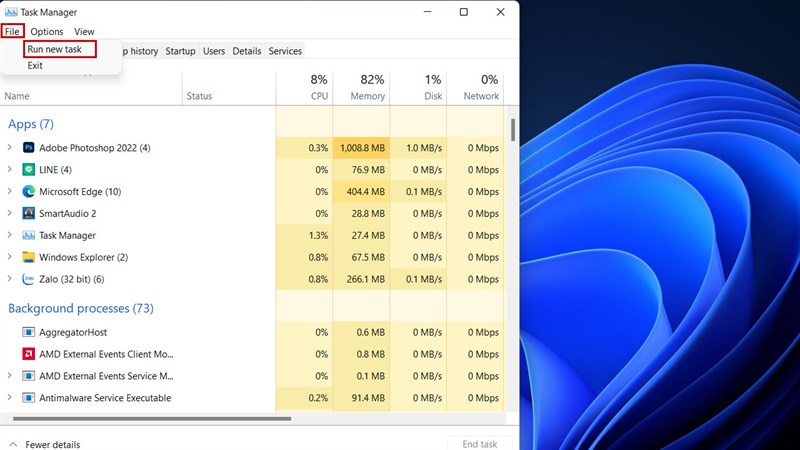Screen dimensions: 800x450
Task: Switch to the Startup tab
Action: pos(180,51)
